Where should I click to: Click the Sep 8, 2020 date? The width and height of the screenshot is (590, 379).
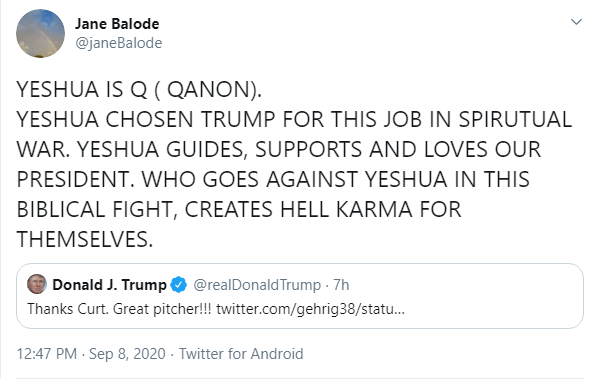point(127,354)
